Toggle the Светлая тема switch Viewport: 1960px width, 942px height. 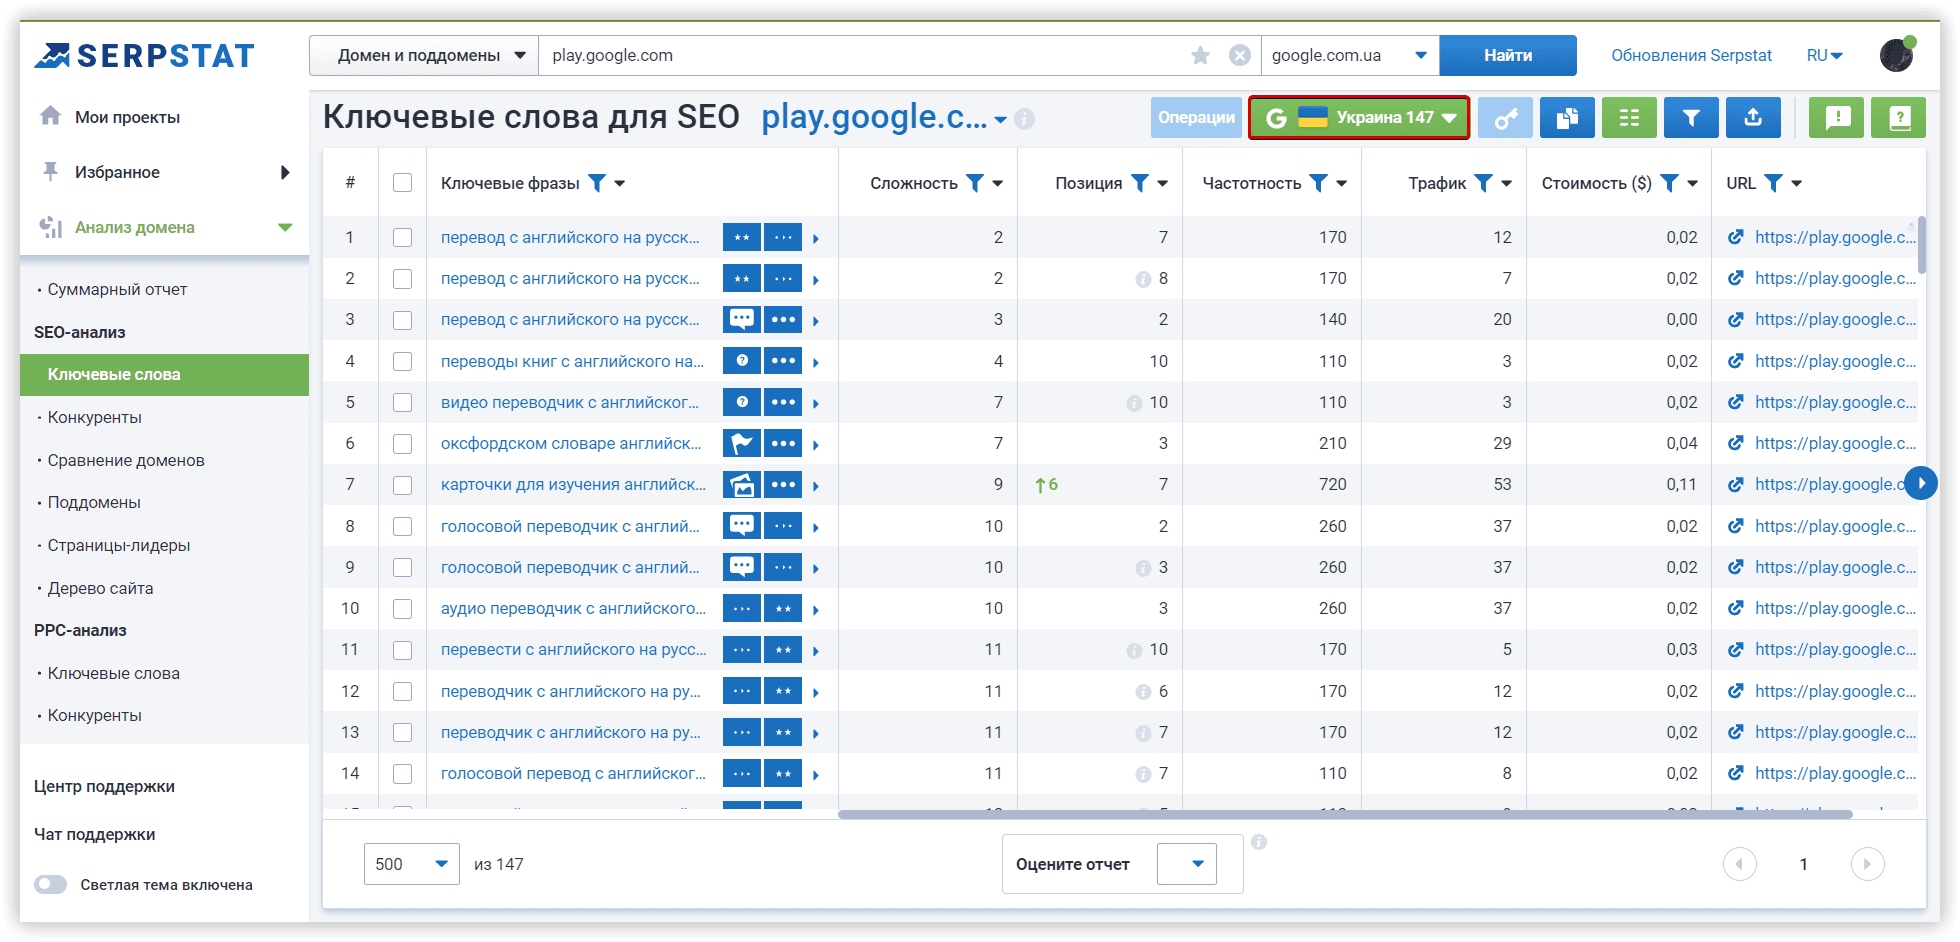tap(50, 884)
